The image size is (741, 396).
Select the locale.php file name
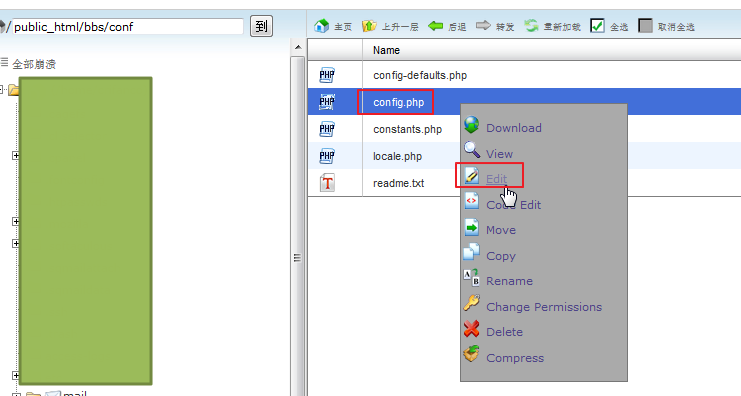click(x=397, y=156)
